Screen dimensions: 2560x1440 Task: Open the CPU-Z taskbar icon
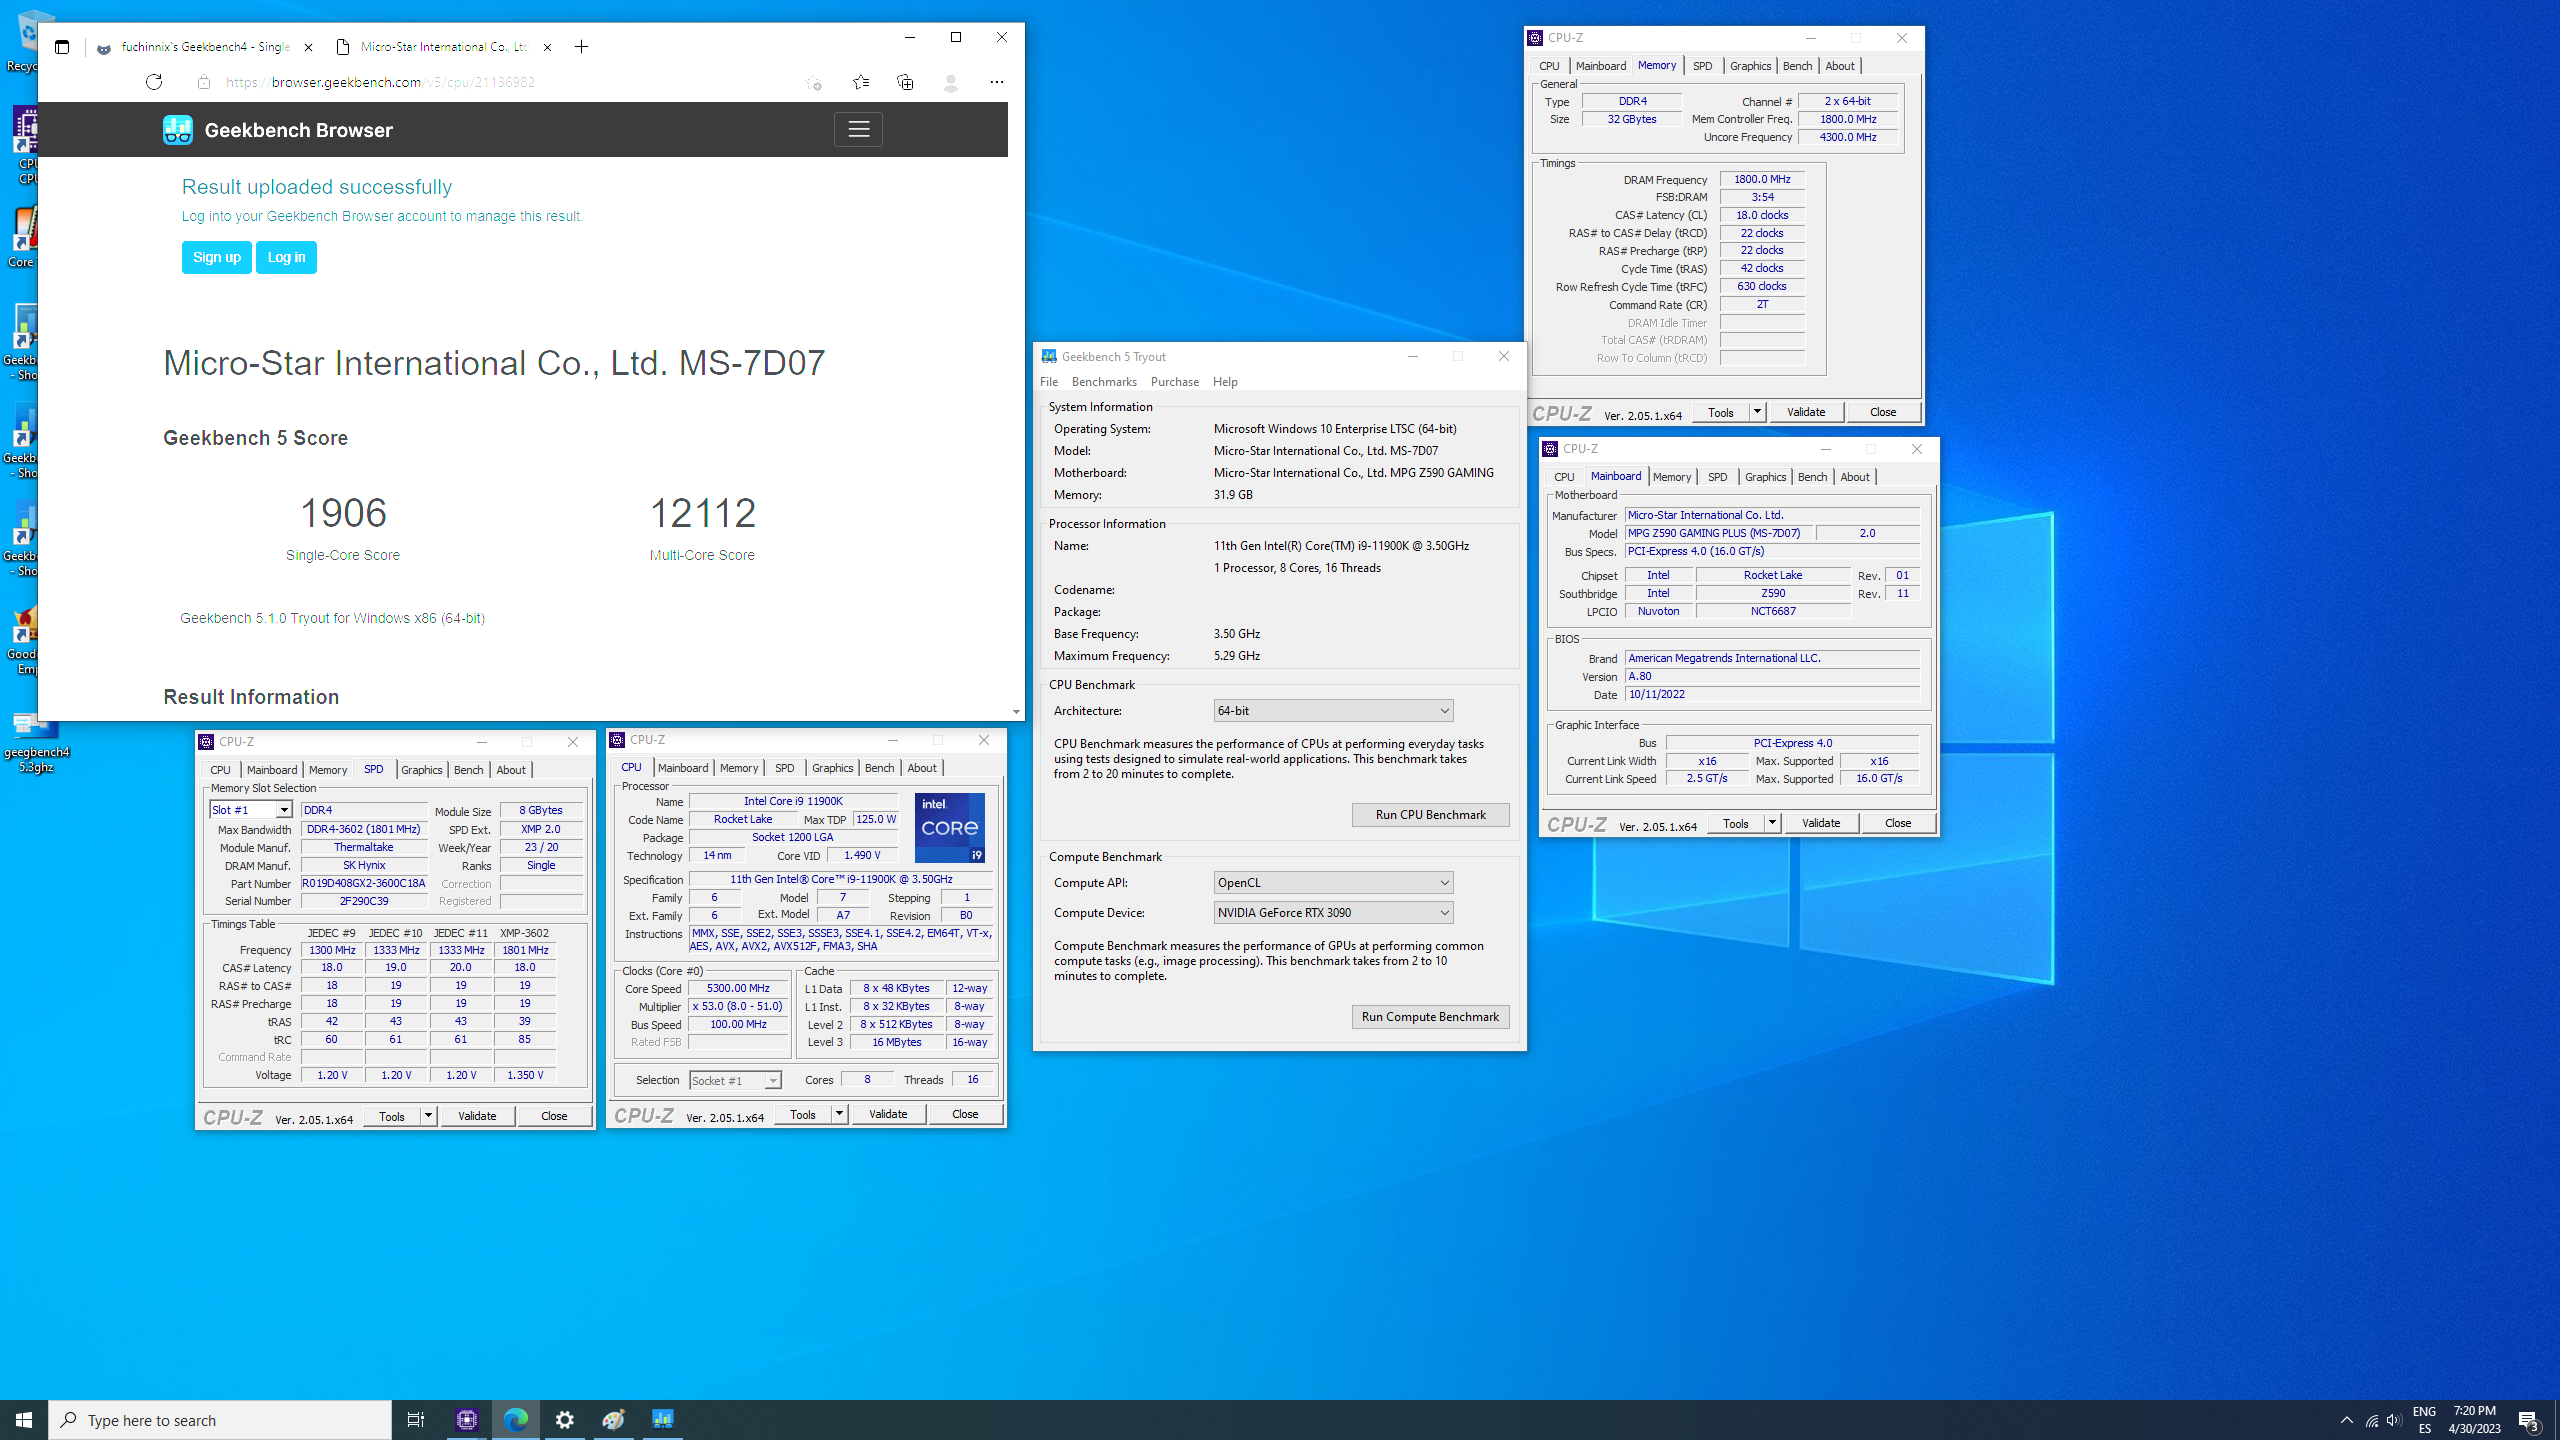tap(467, 1419)
